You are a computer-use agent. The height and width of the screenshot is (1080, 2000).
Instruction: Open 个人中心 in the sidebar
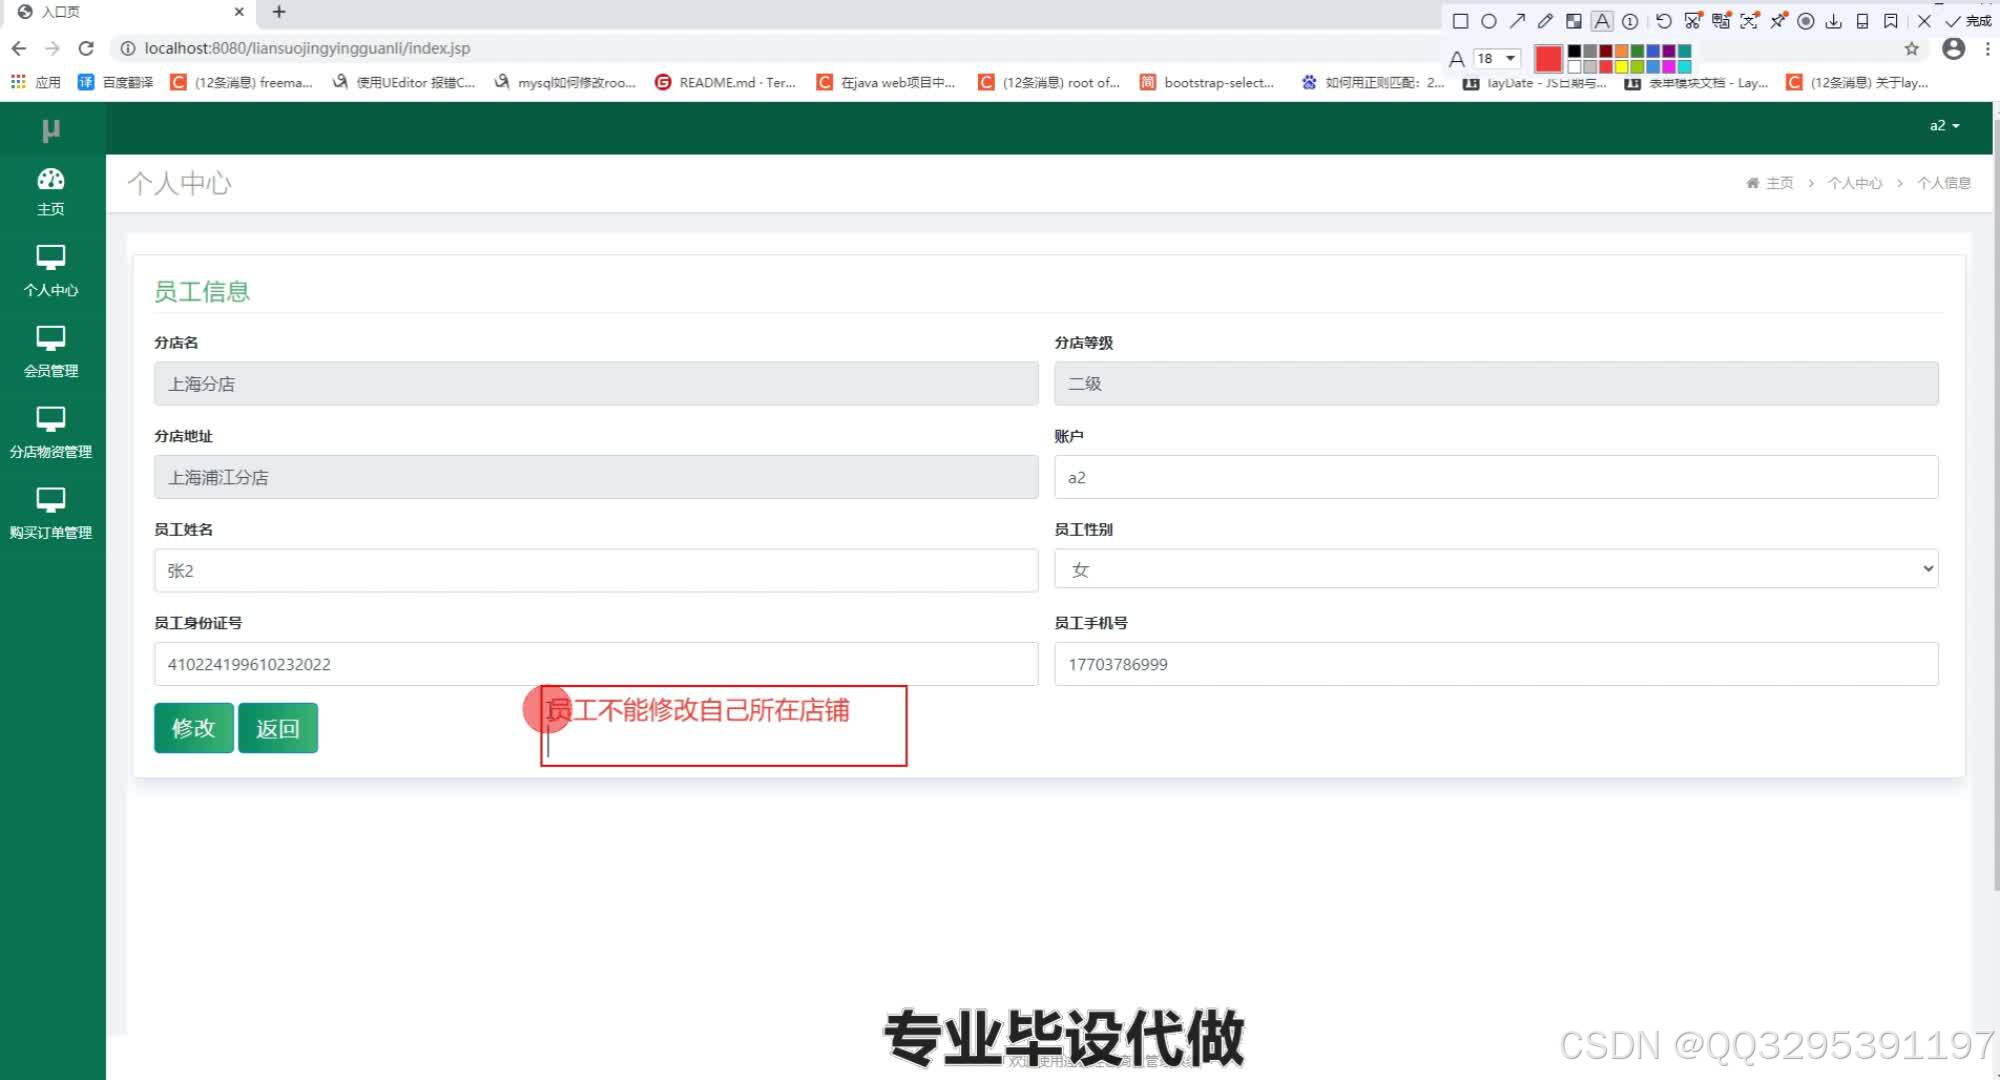point(51,271)
